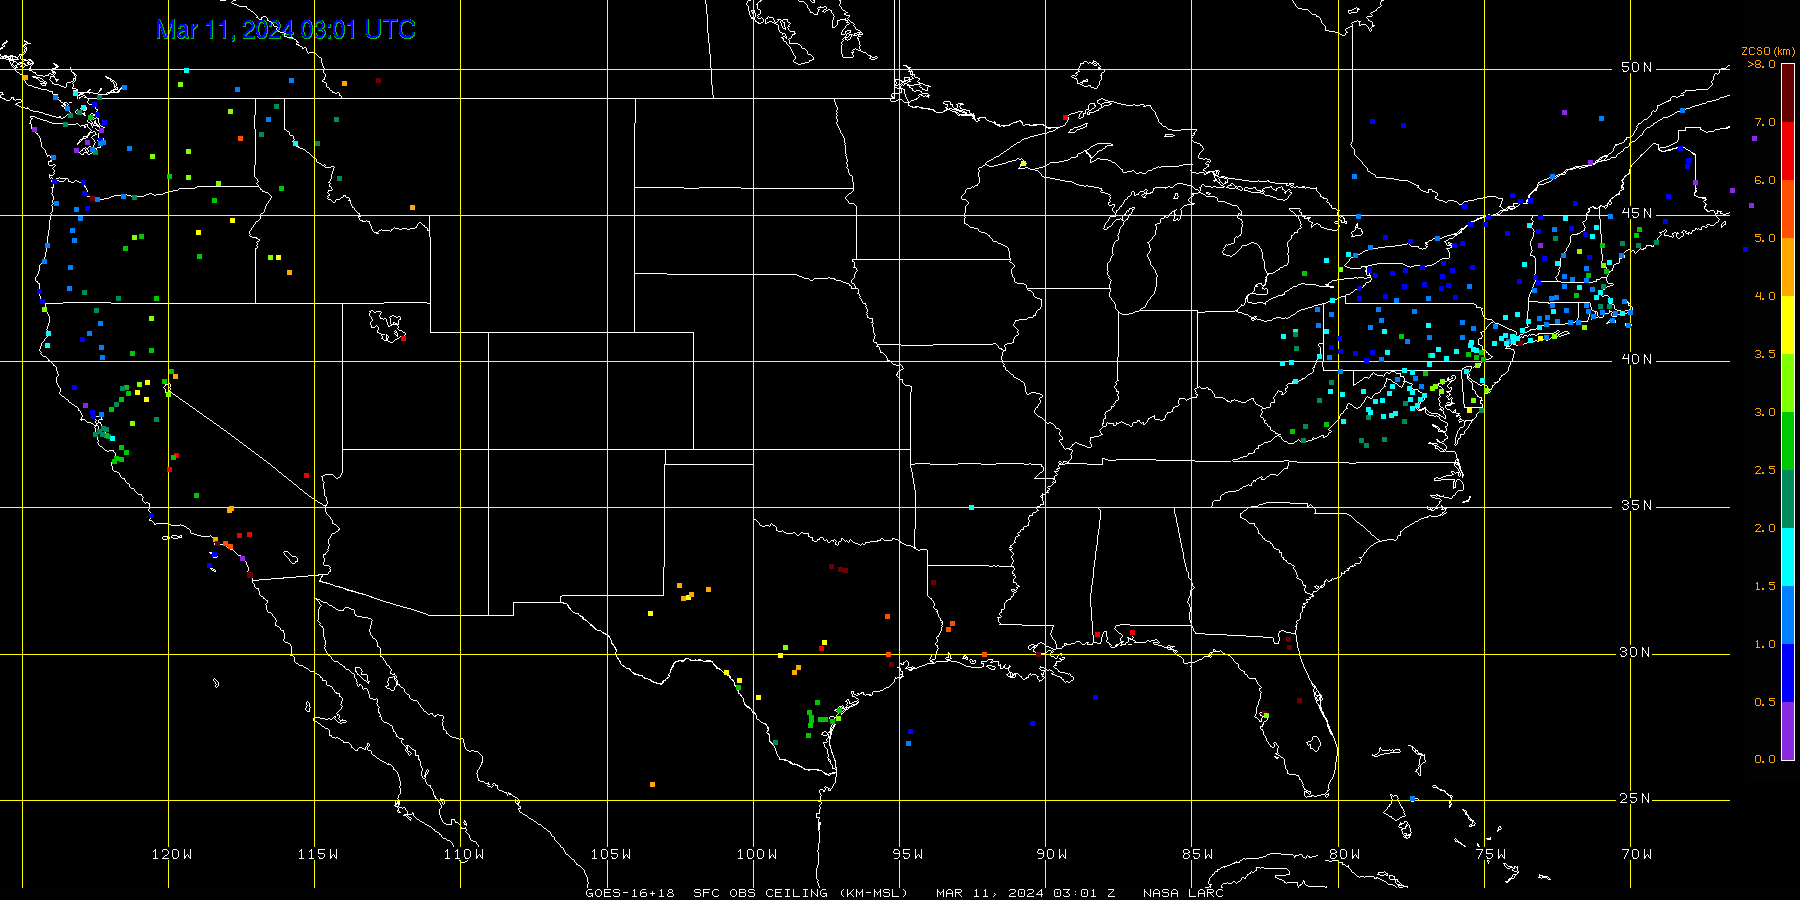Select the '105W' longitude label
Image resolution: width=1800 pixels, height=900 pixels.
coord(611,854)
